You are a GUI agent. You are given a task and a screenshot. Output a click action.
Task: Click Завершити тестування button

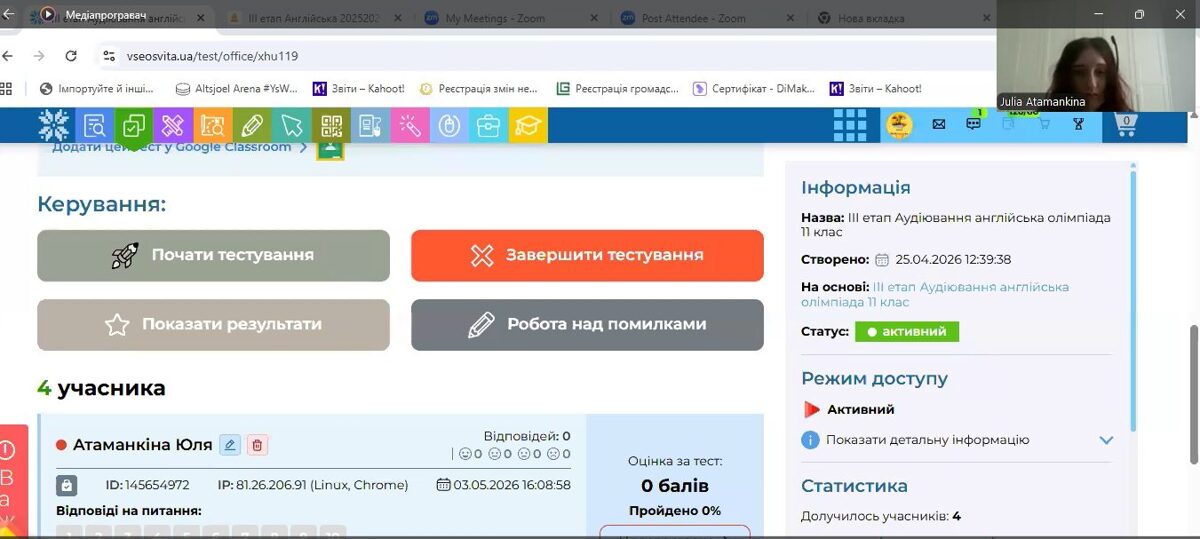click(587, 255)
